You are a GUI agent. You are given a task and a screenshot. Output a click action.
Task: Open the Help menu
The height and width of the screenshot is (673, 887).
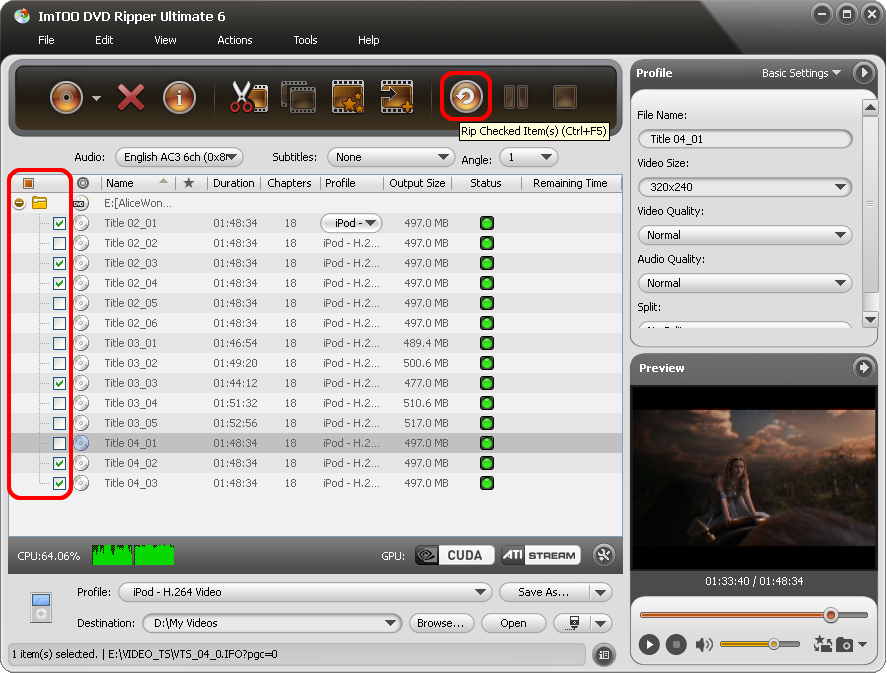(368, 40)
